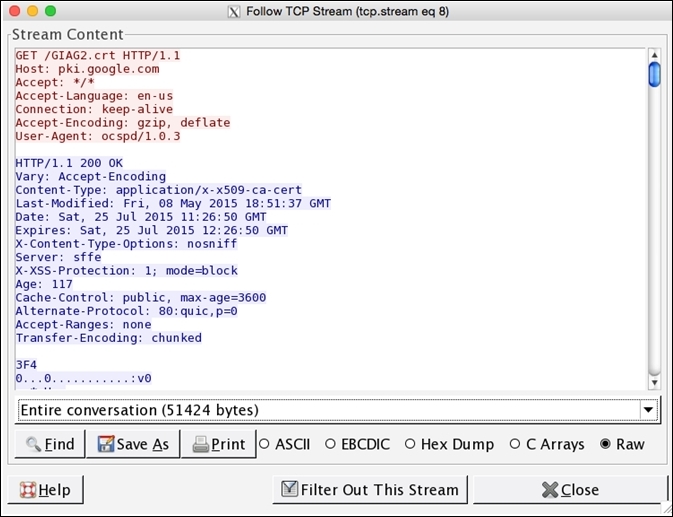Click the floppy icon on Save As
The height and width of the screenshot is (517, 673).
click(x=106, y=444)
